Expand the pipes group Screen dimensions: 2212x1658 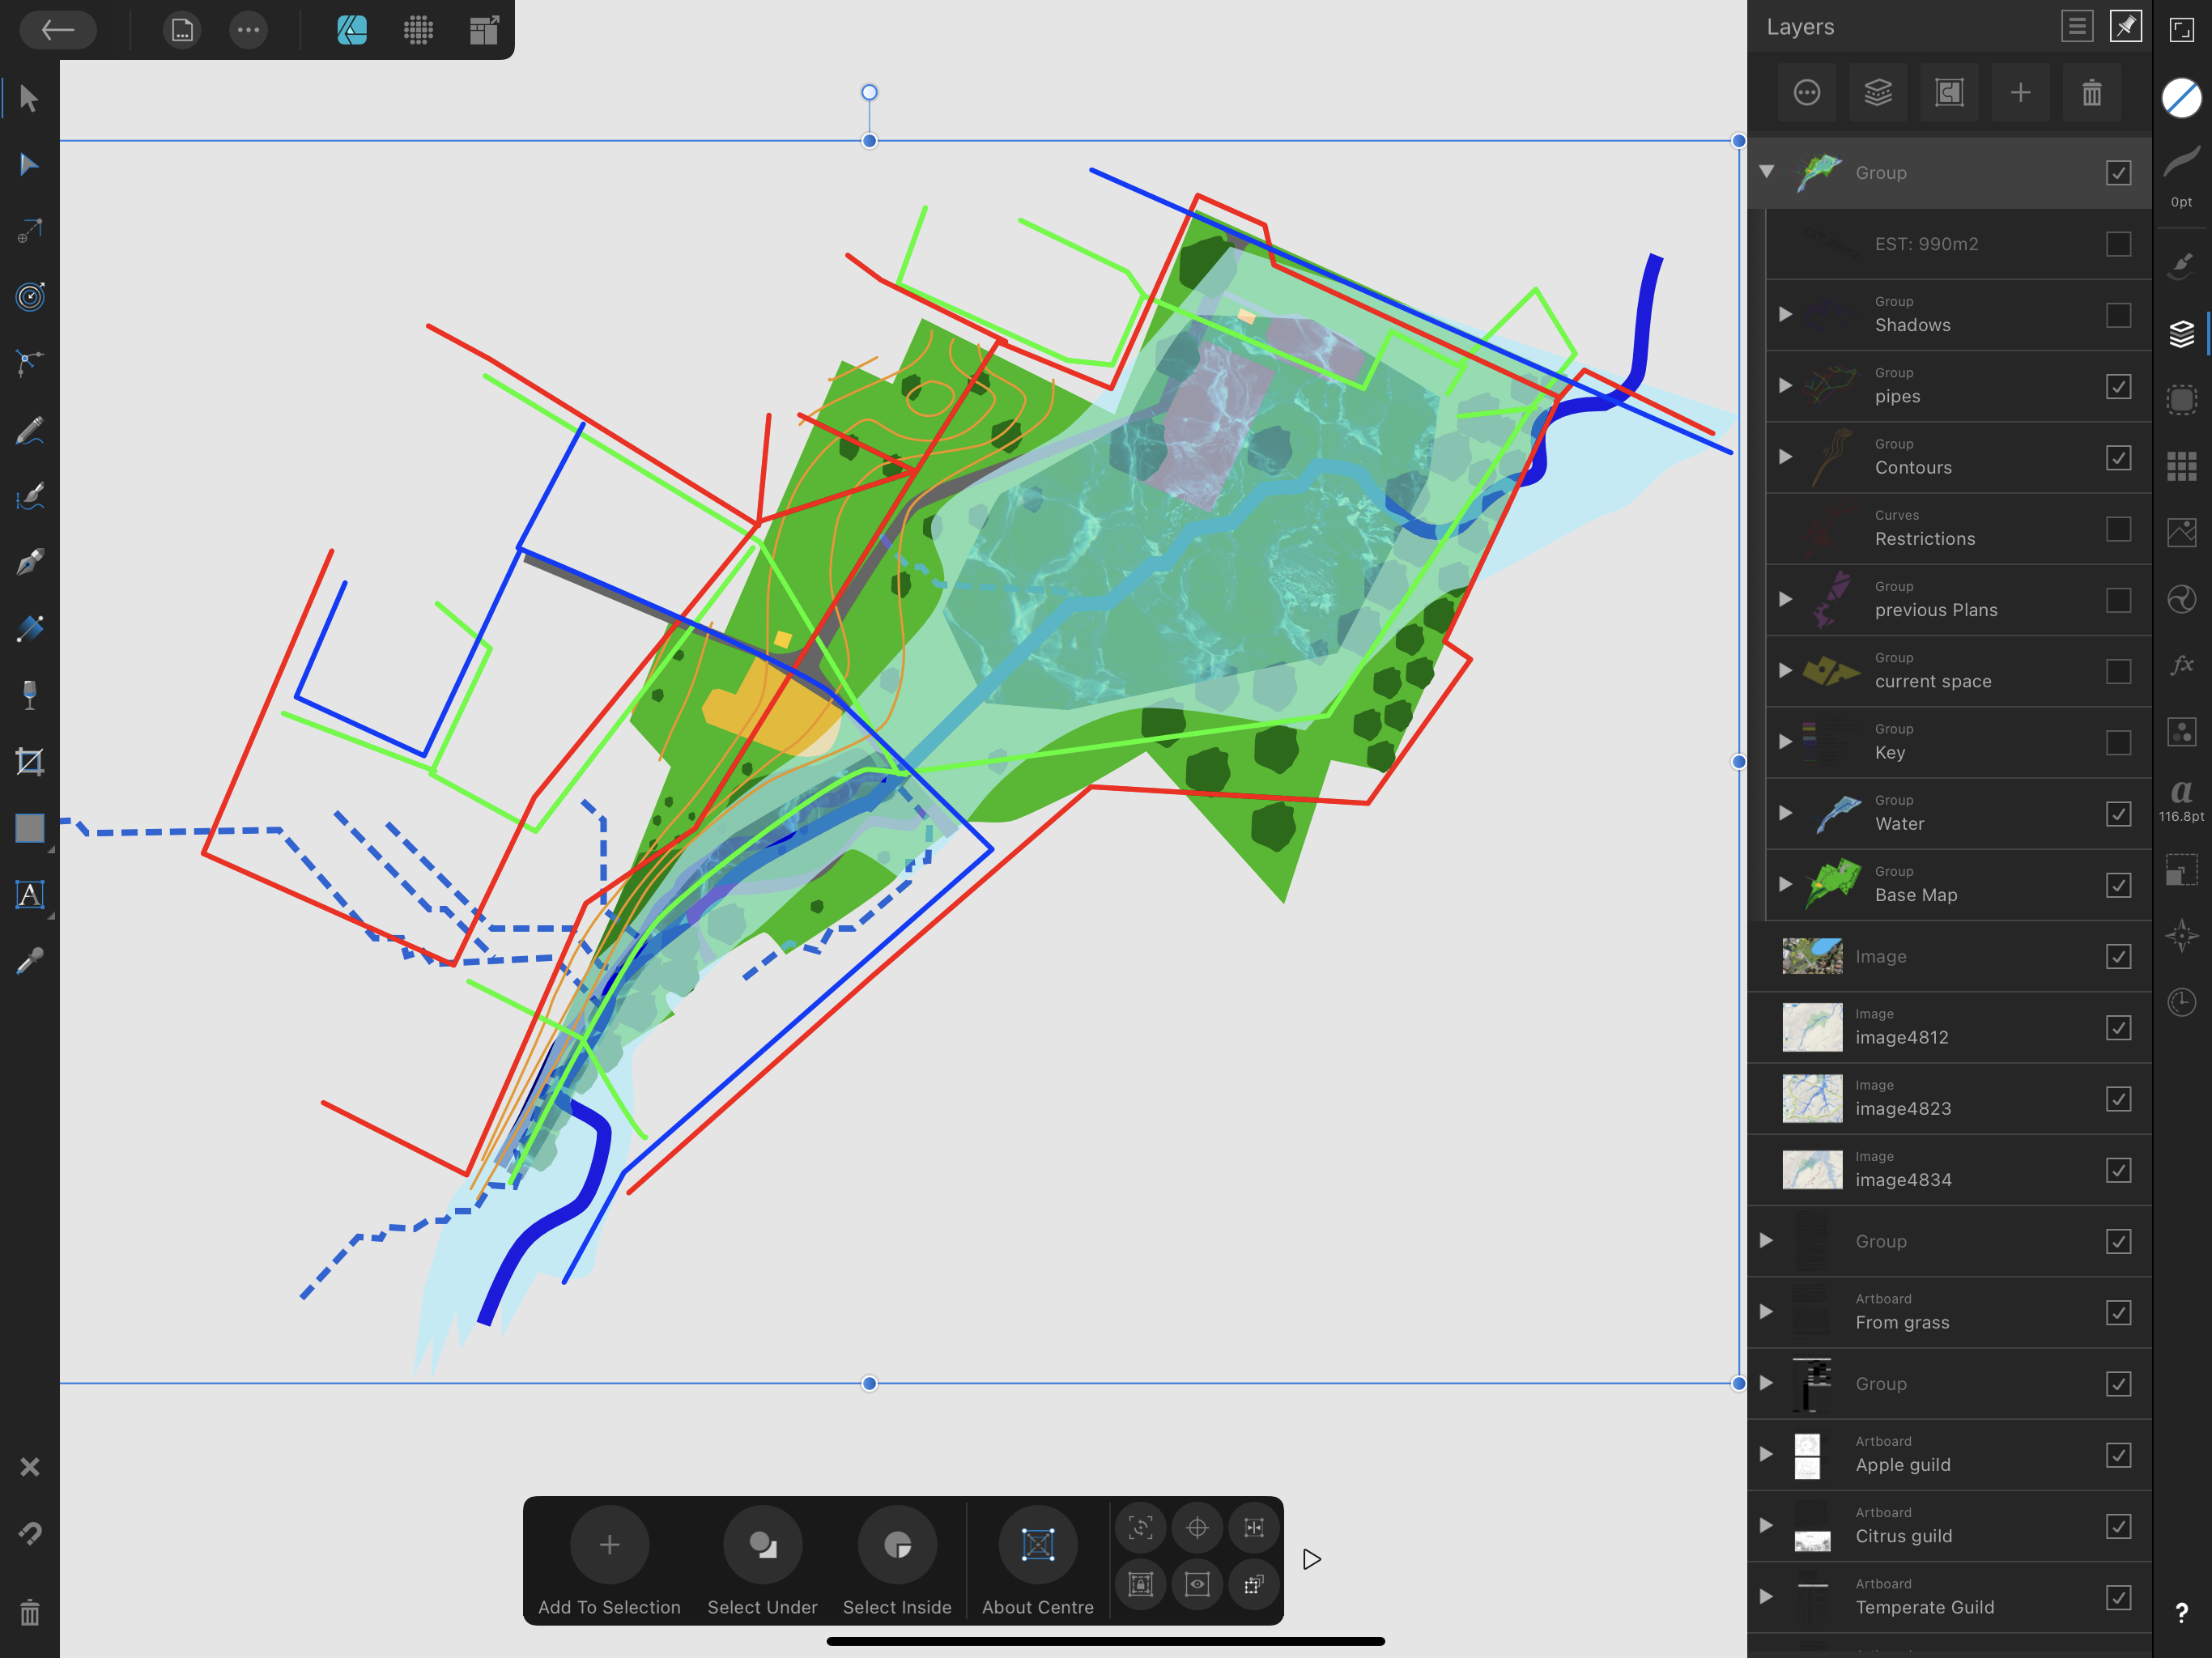click(1785, 386)
